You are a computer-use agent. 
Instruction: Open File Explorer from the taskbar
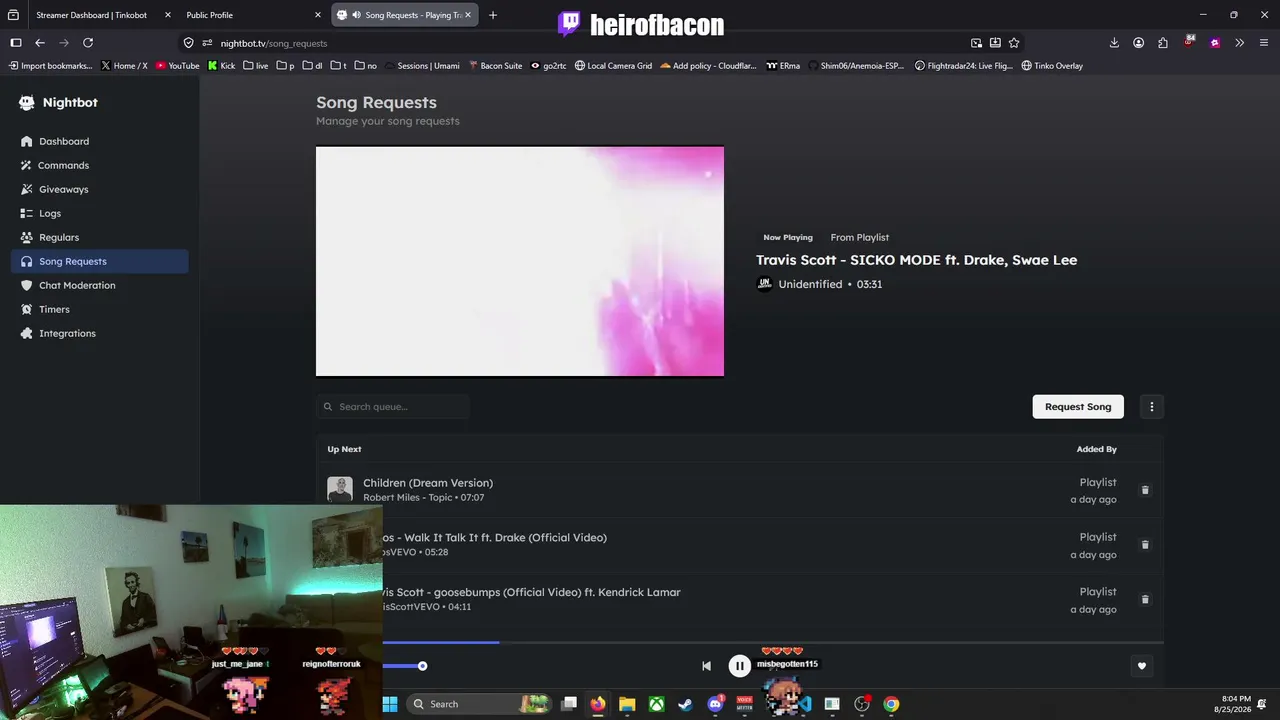[x=627, y=704]
